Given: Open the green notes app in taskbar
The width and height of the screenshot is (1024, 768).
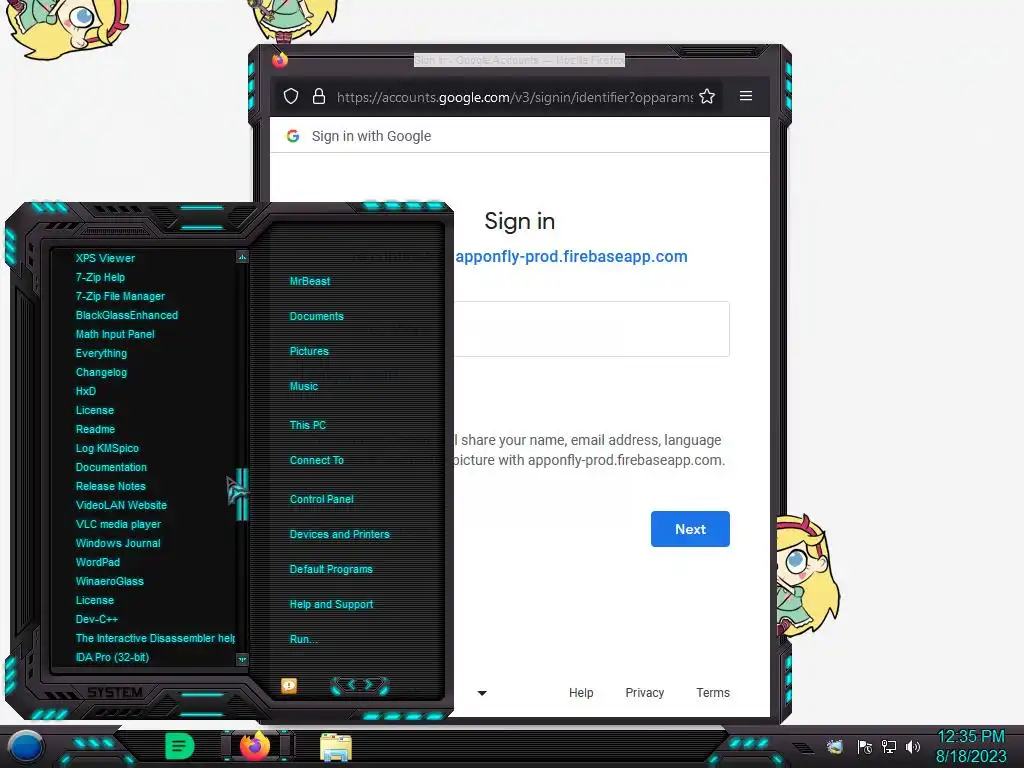Looking at the screenshot, I should (180, 746).
